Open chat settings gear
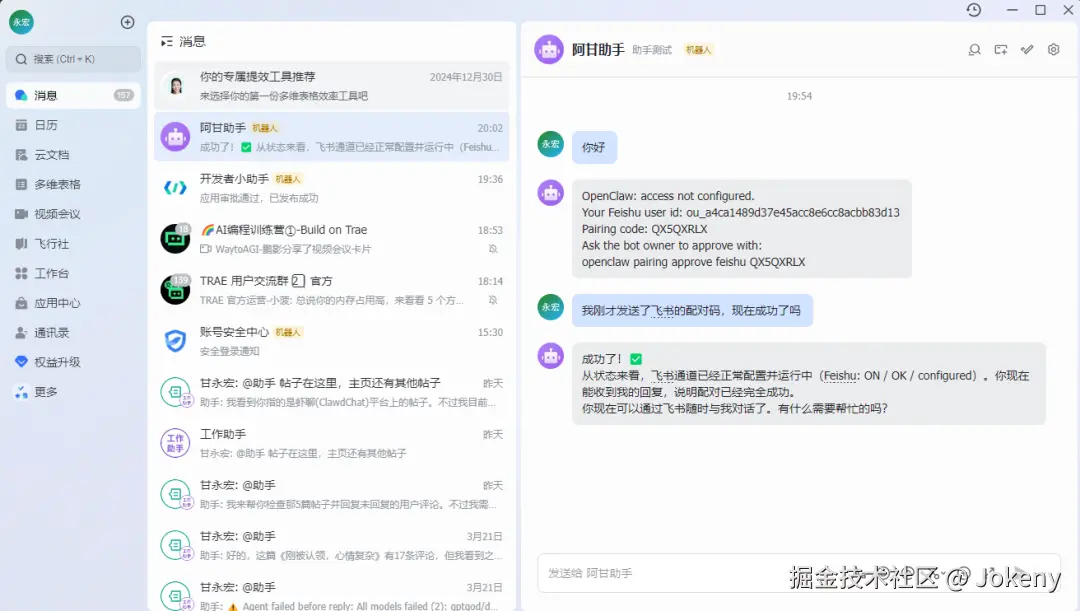This screenshot has width=1080, height=611. pos(1053,50)
